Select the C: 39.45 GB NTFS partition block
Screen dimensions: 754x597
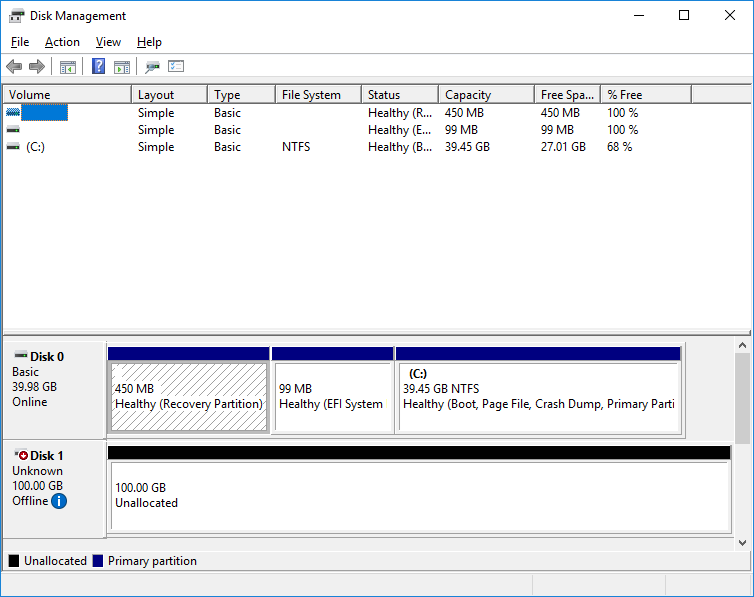[x=538, y=390]
